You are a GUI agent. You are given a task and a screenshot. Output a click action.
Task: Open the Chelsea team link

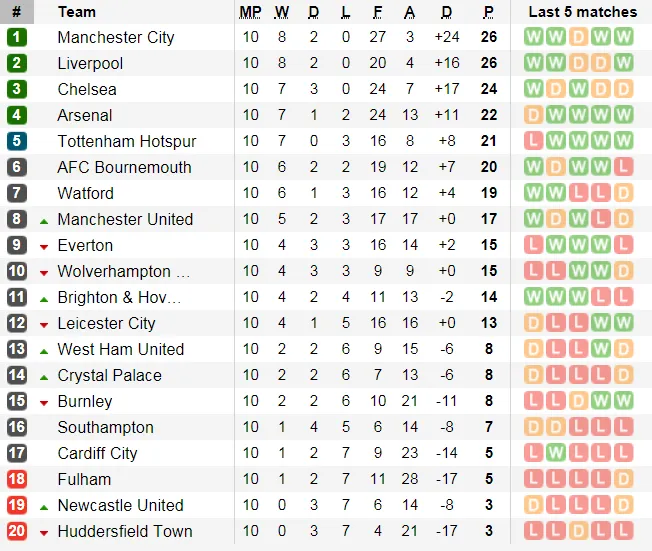click(87, 89)
